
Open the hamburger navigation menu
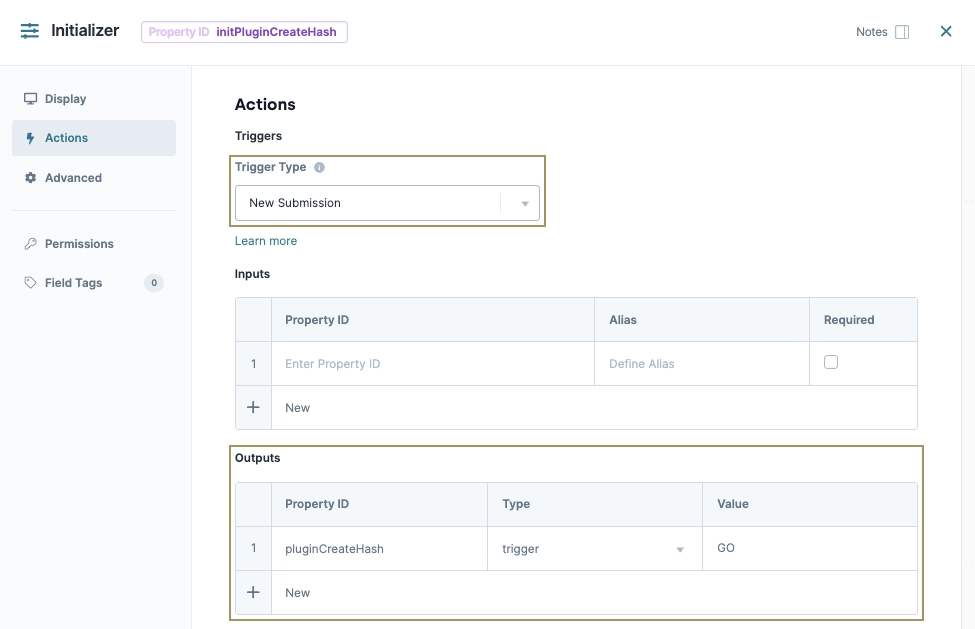point(29,31)
